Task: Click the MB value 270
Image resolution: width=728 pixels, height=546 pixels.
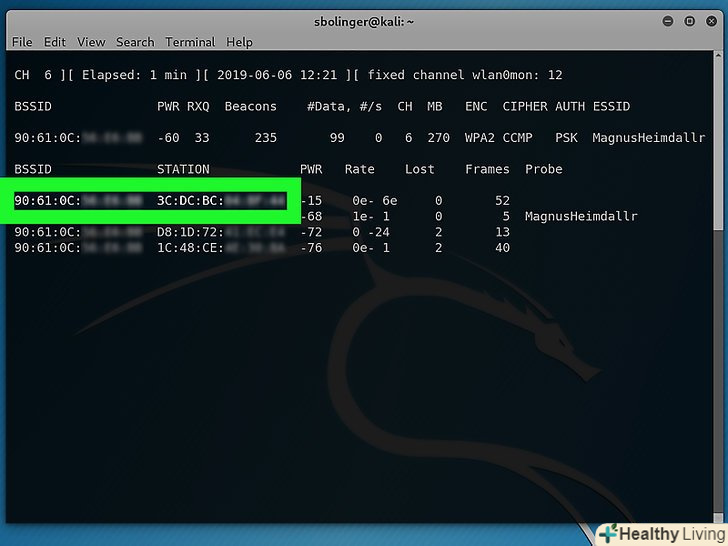Action: 438,138
